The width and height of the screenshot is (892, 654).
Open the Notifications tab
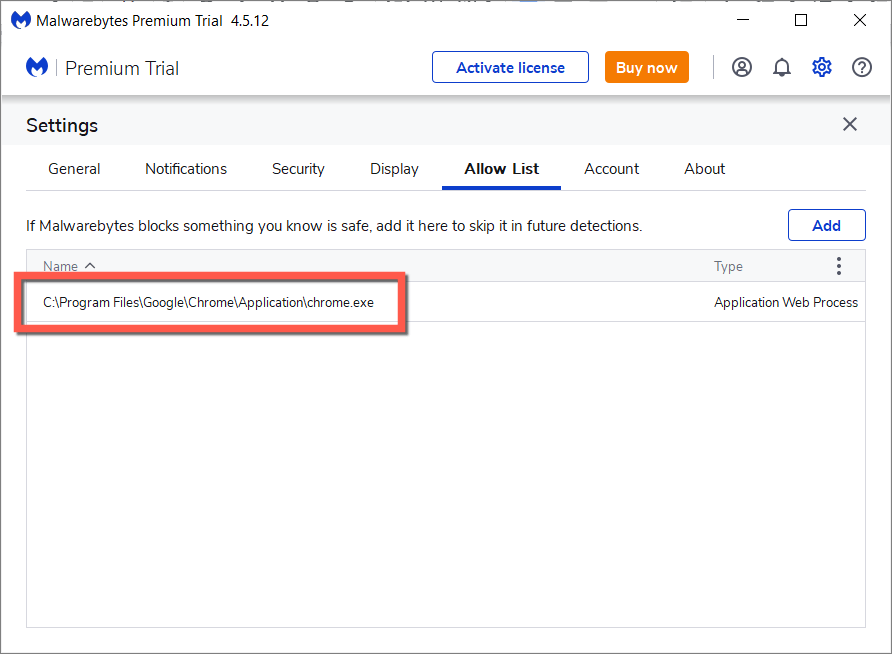tap(186, 169)
